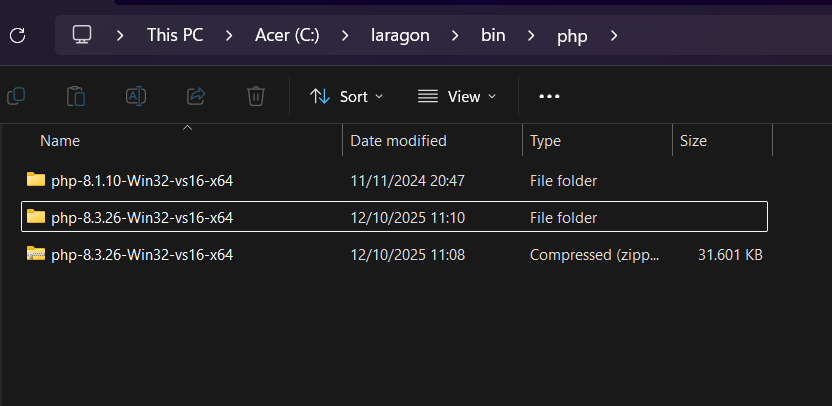Expand chevron after This PC

tap(229, 36)
